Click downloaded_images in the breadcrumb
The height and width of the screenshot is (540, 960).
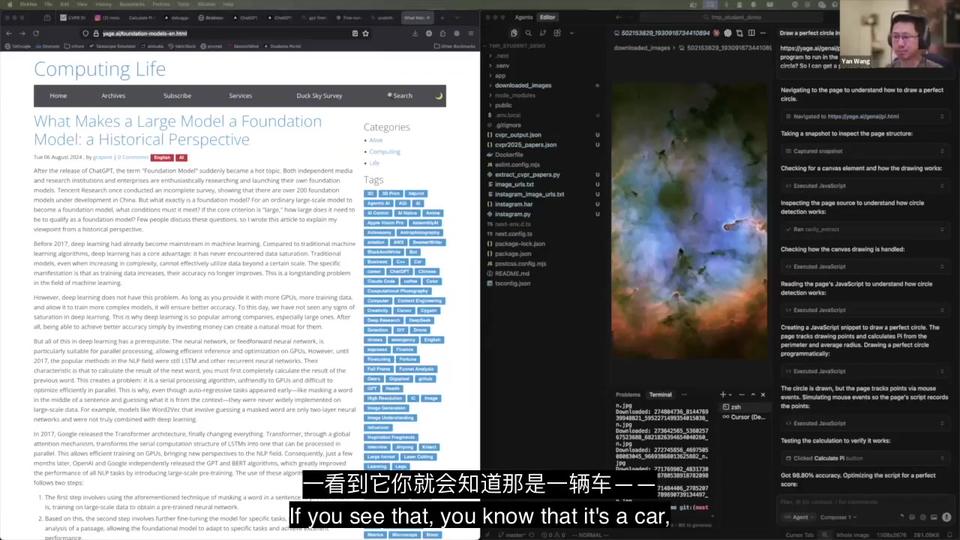[x=642, y=47]
